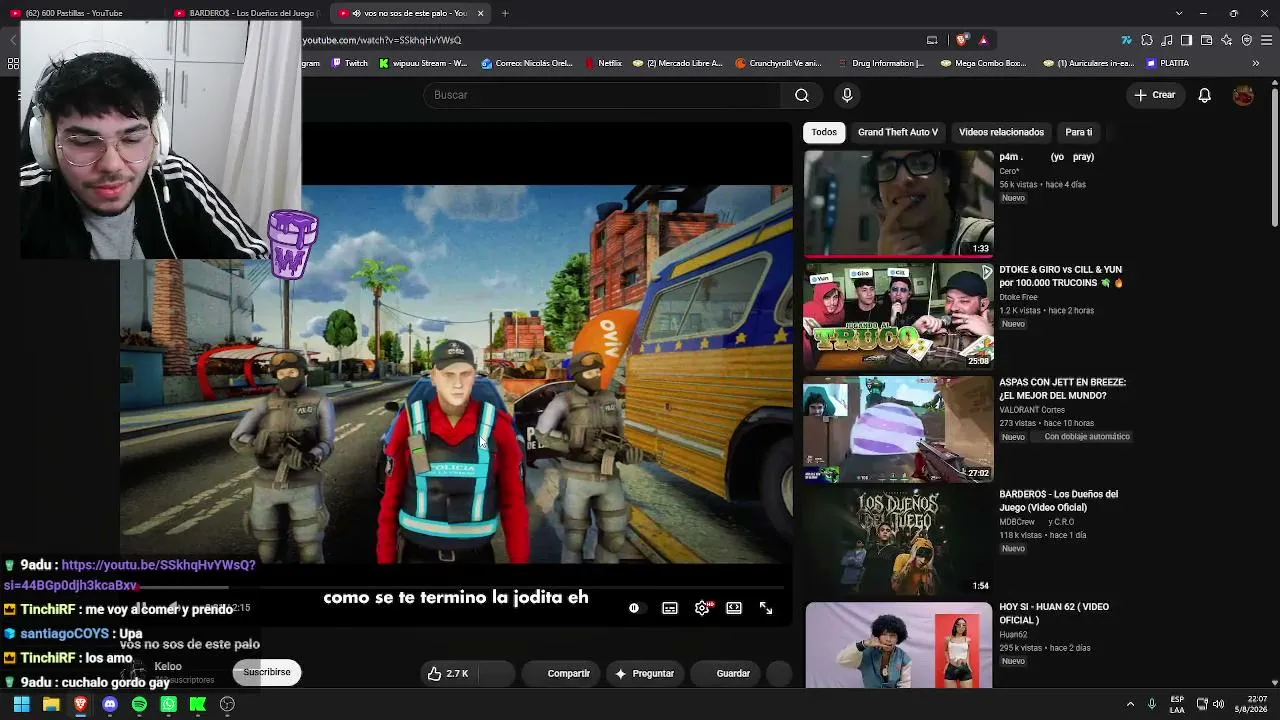Viewport: 1280px width, 720px height.
Task: Click the Windows Start button
Action: [21, 704]
